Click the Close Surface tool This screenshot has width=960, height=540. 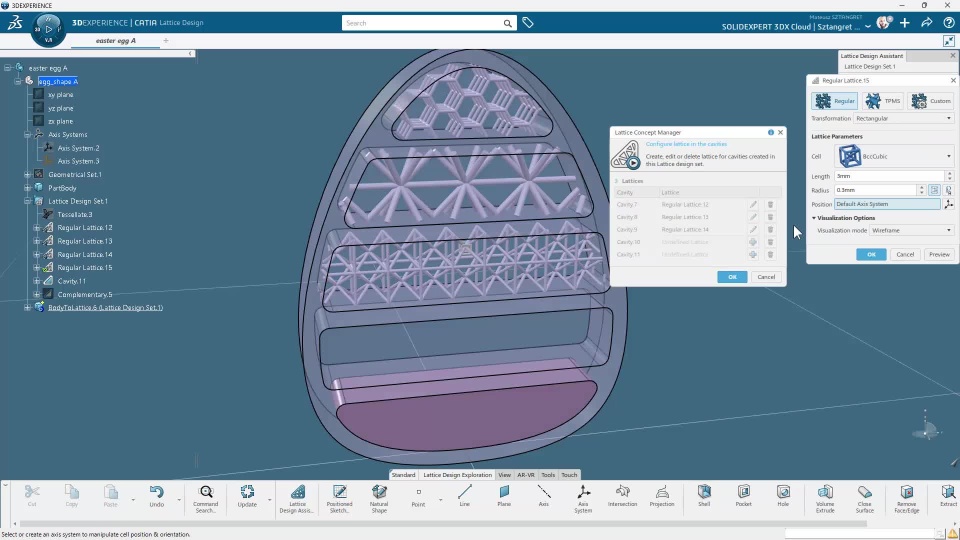coord(864,498)
